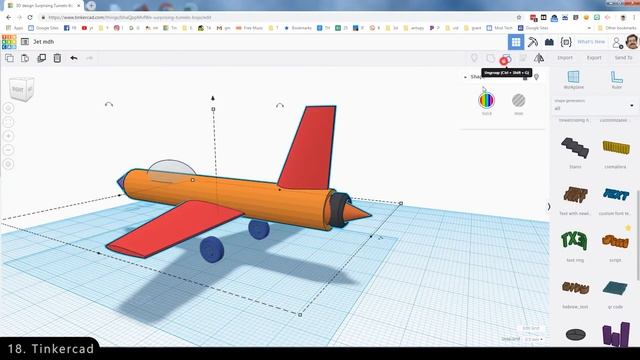Click the Paste icon in the toolbar
Viewport: 640px width, 360px height.
[x=25, y=58]
